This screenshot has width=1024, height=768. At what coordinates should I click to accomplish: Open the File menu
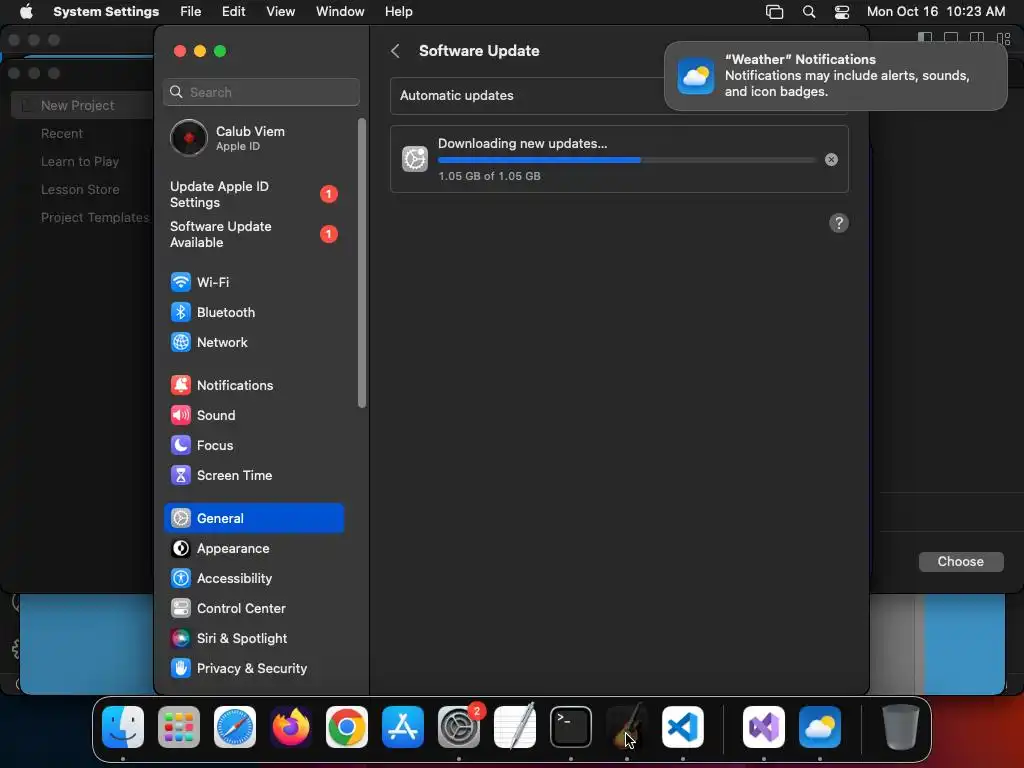191,12
